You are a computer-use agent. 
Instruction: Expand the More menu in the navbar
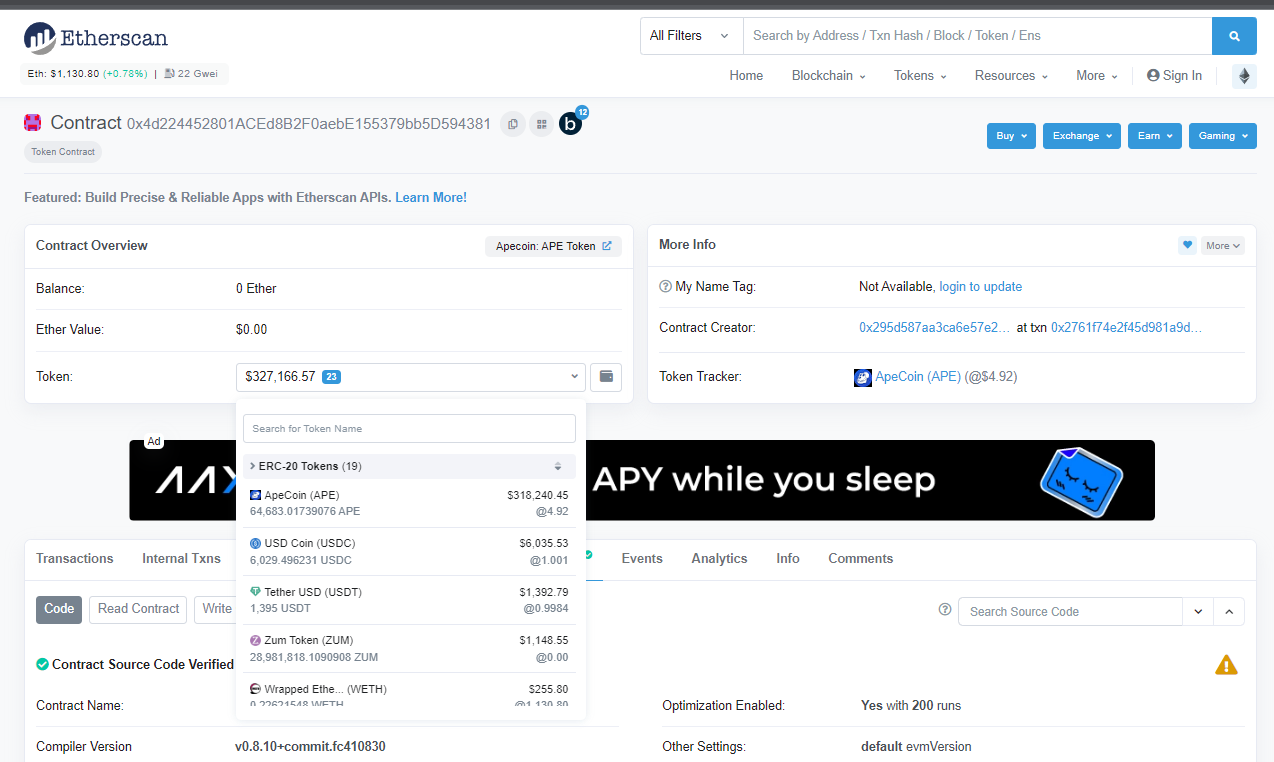coord(1097,76)
